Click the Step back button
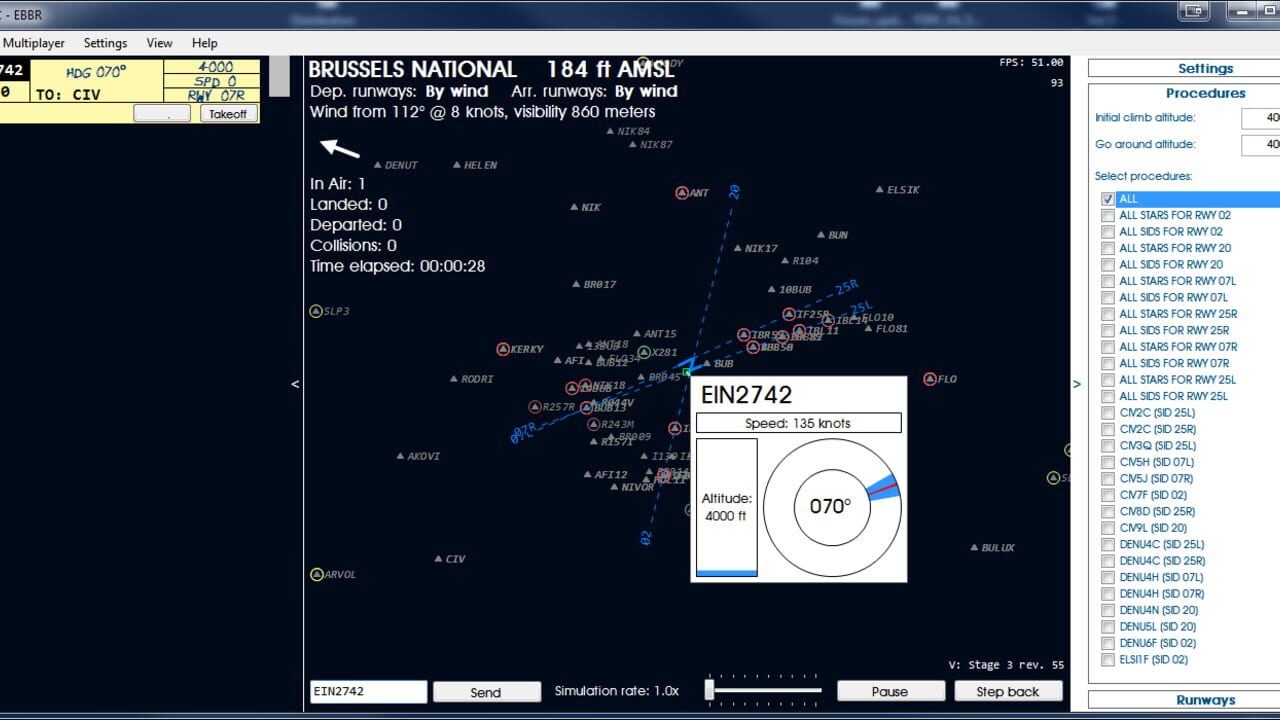This screenshot has width=1280, height=720. click(x=1007, y=691)
